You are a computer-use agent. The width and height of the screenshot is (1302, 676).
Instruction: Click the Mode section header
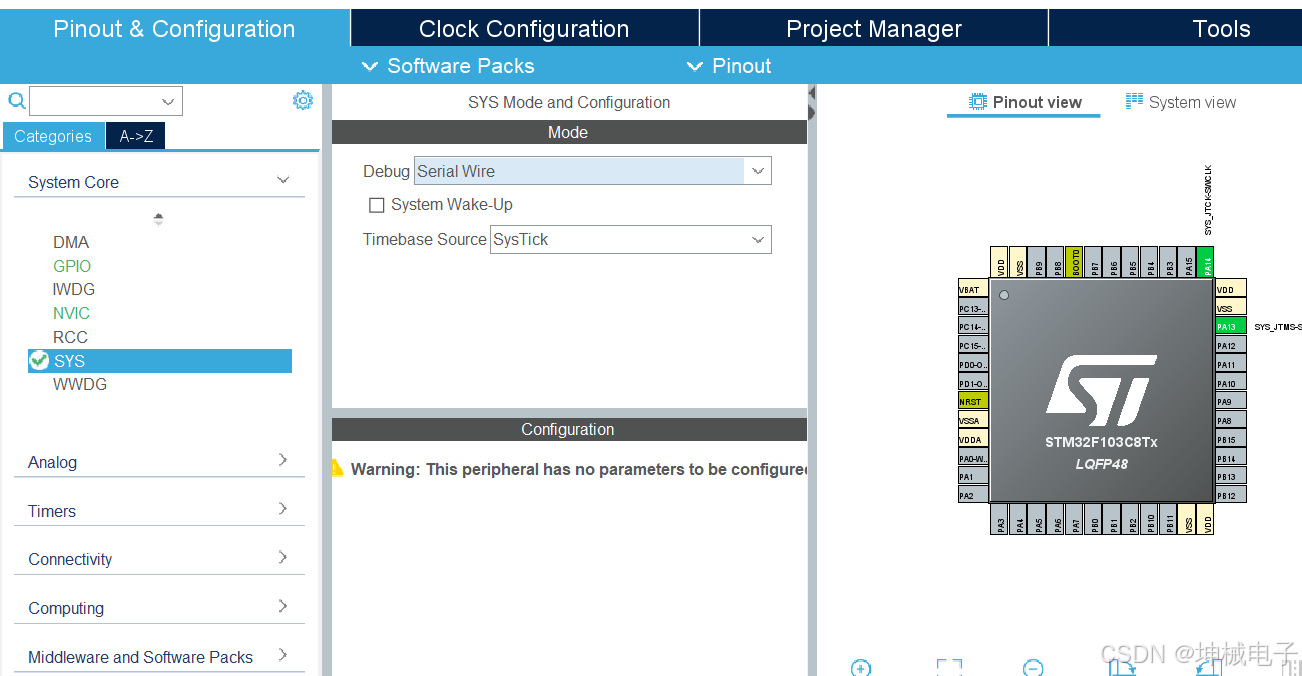coord(568,132)
